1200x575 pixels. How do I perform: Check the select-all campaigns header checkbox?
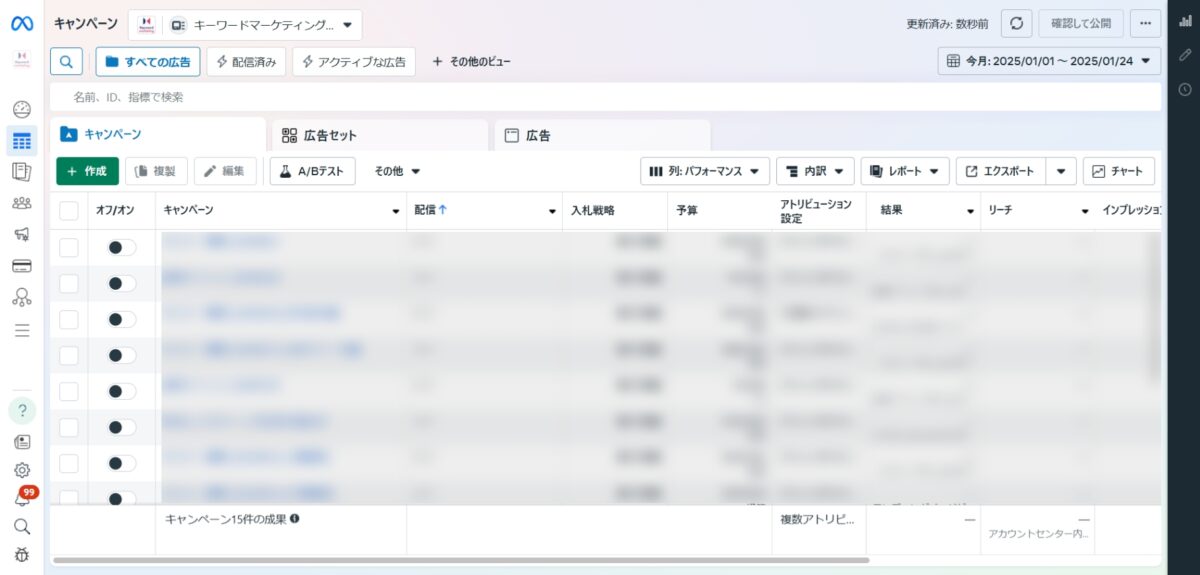69,210
